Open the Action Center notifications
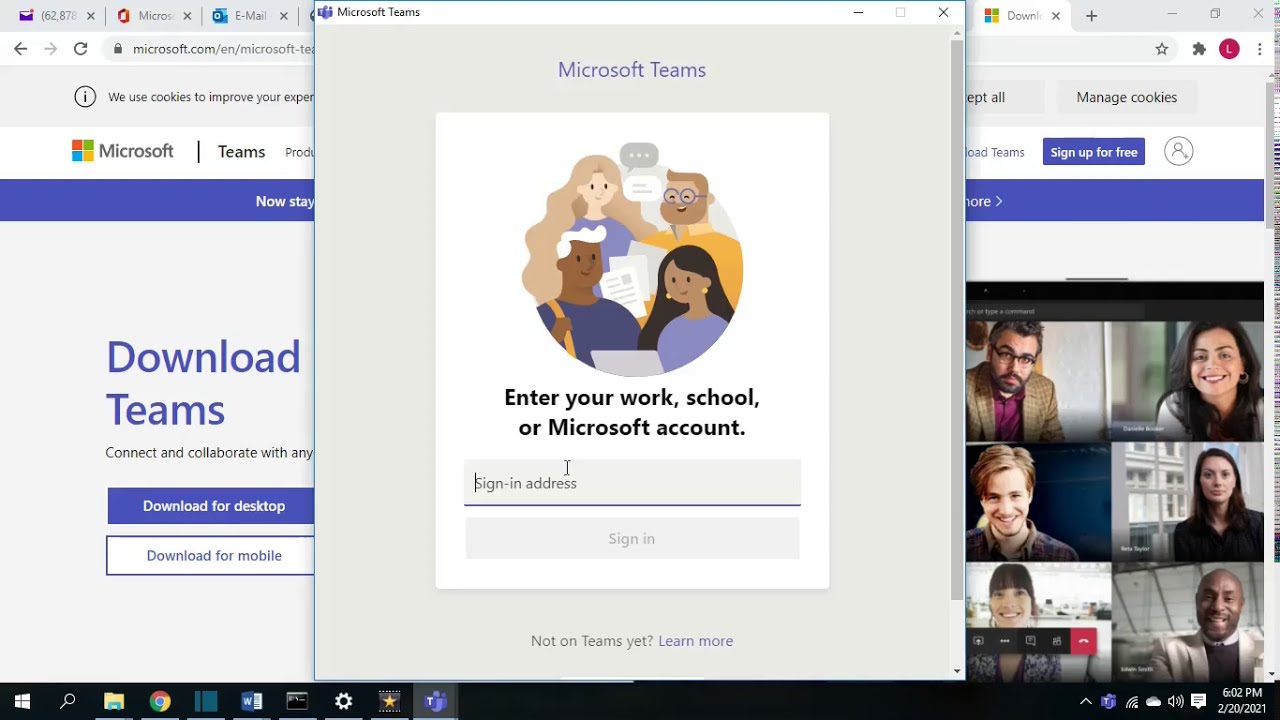This screenshot has height=720, width=1280. click(1199, 702)
